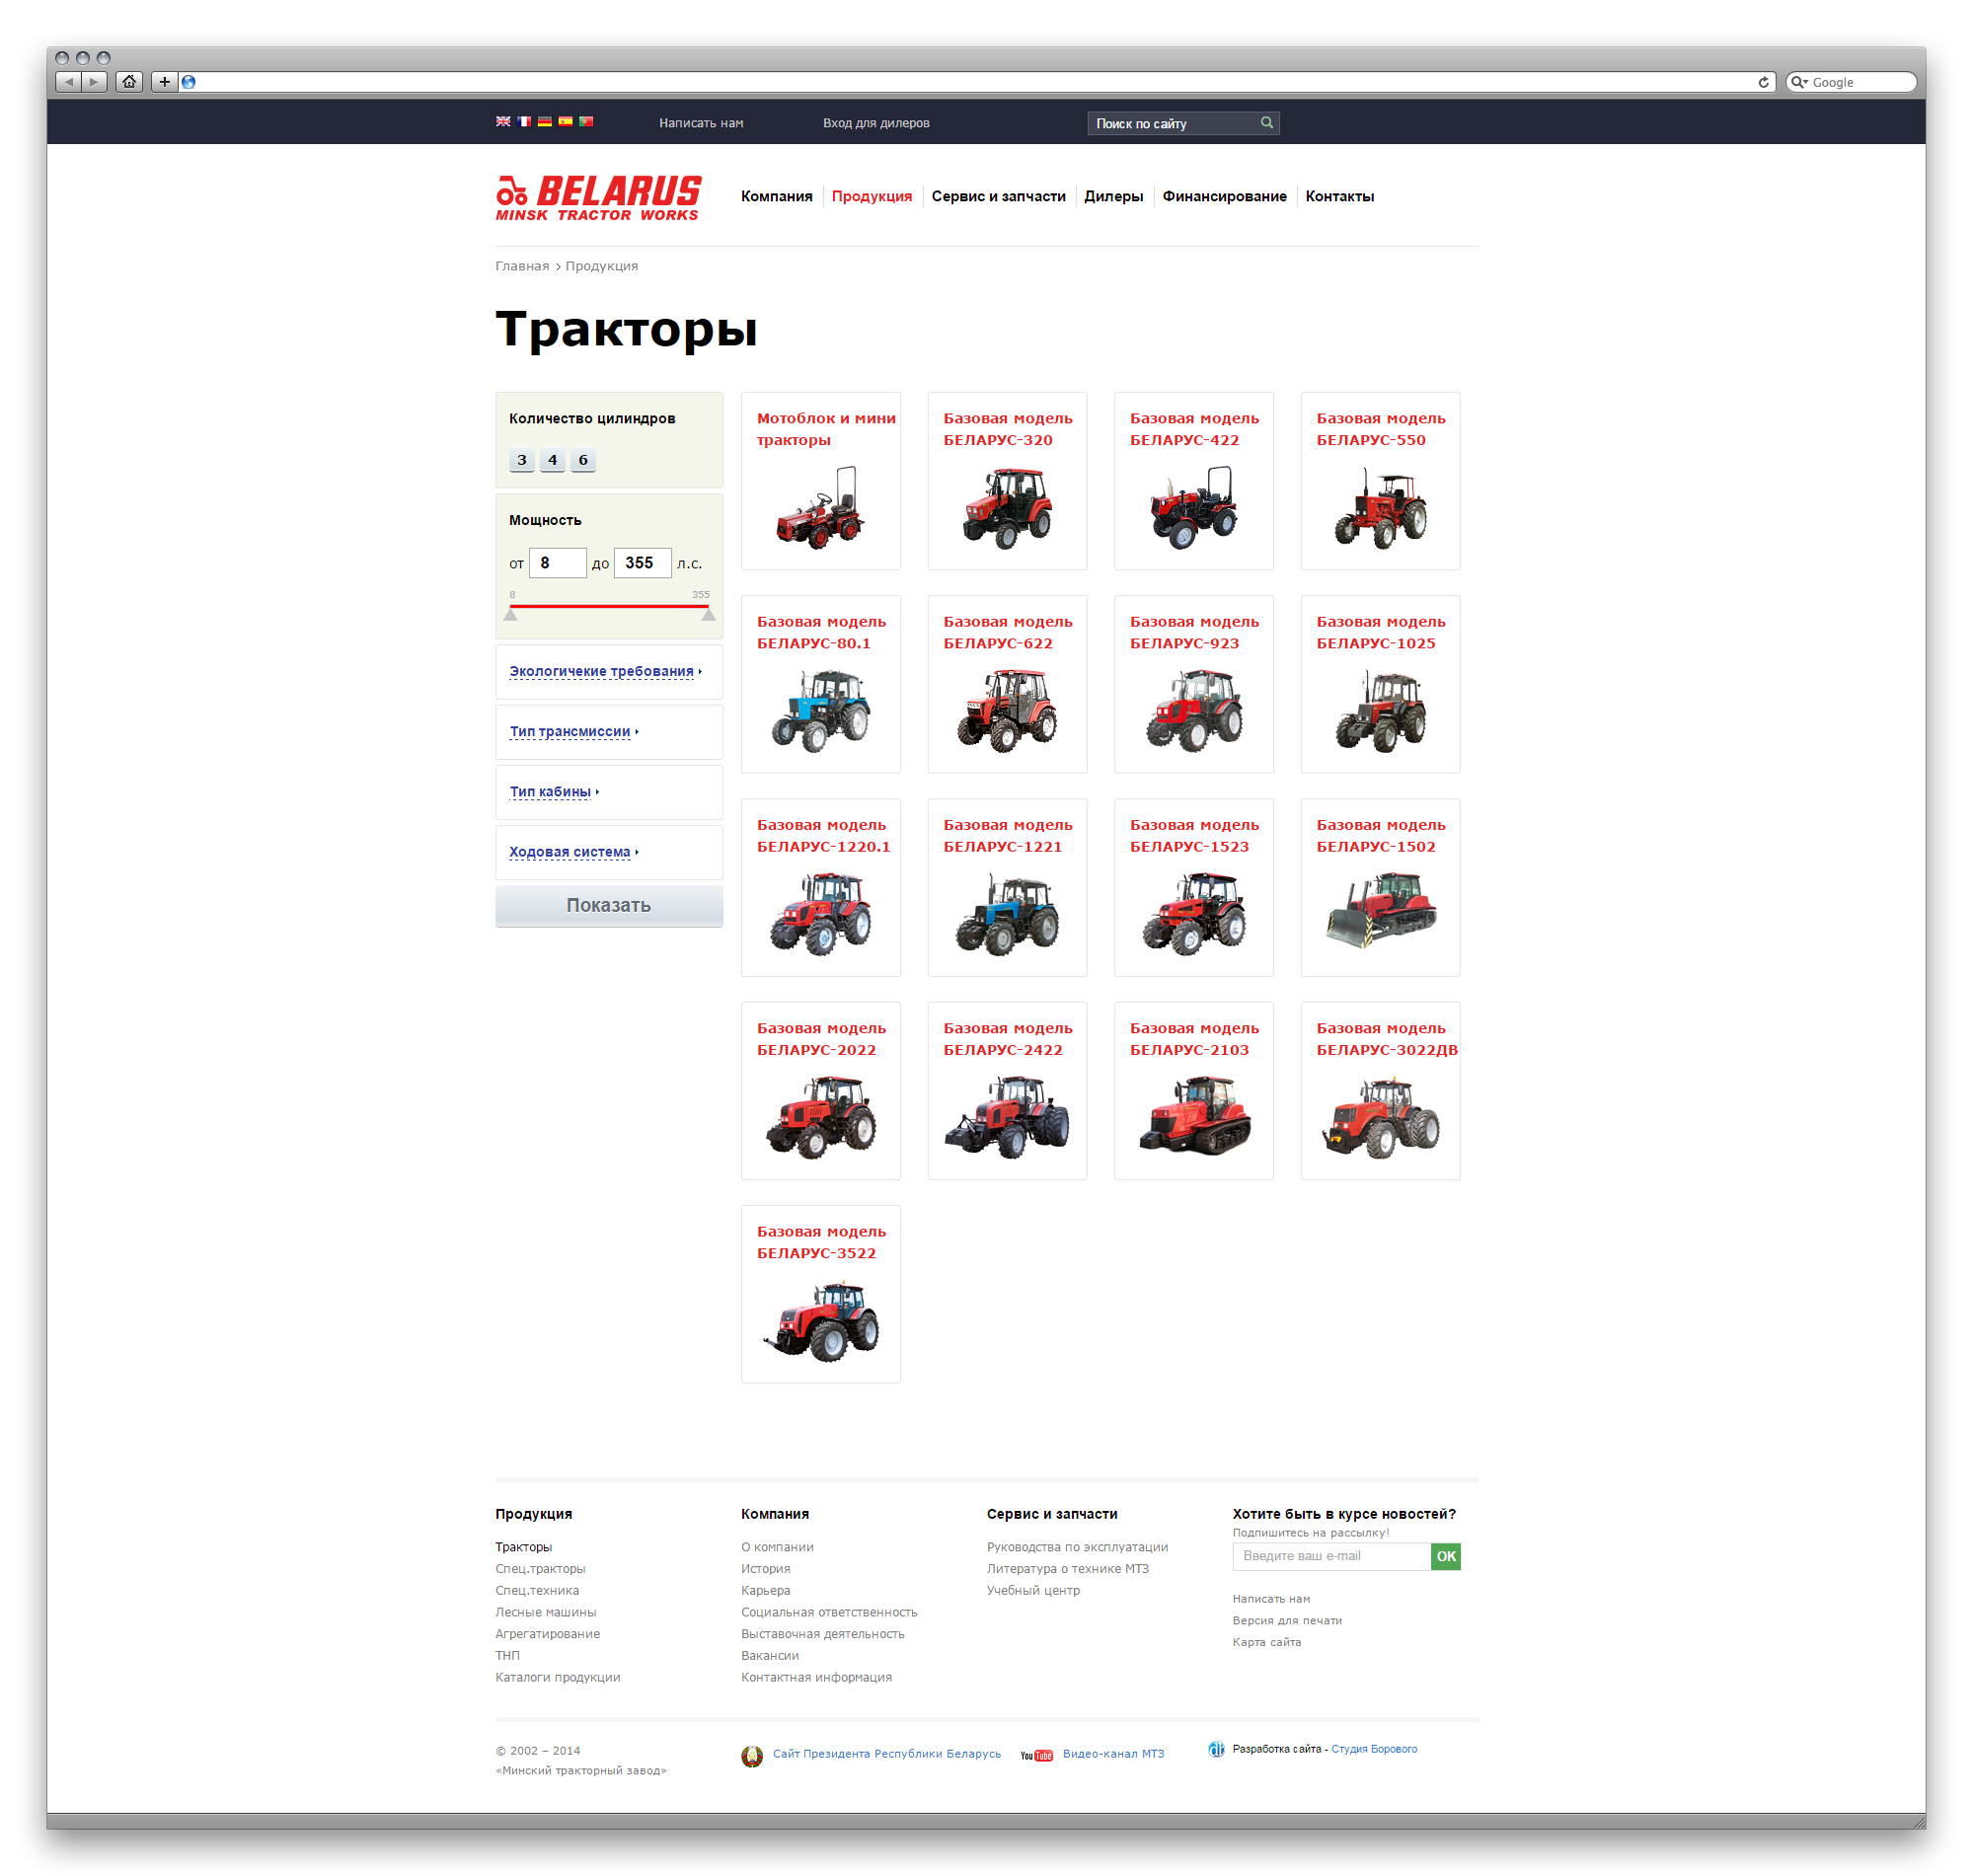Toggle the 3 cylinders filter

tap(522, 460)
